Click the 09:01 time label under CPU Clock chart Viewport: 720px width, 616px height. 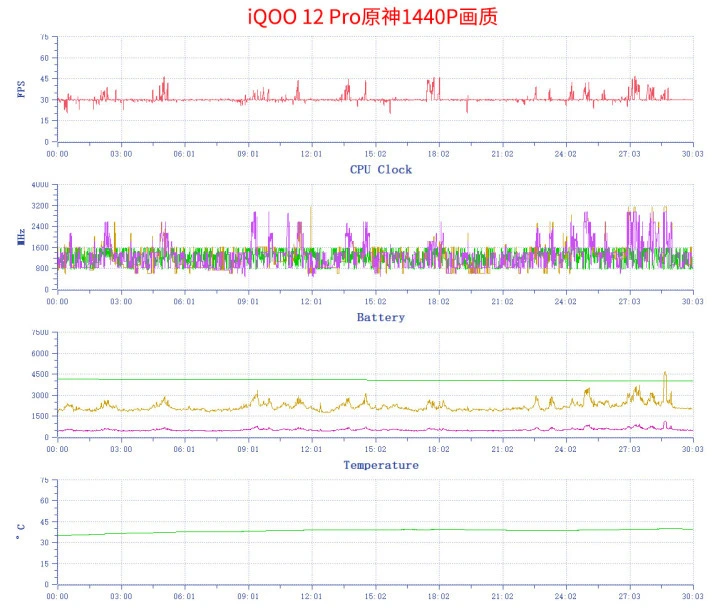coord(248,302)
